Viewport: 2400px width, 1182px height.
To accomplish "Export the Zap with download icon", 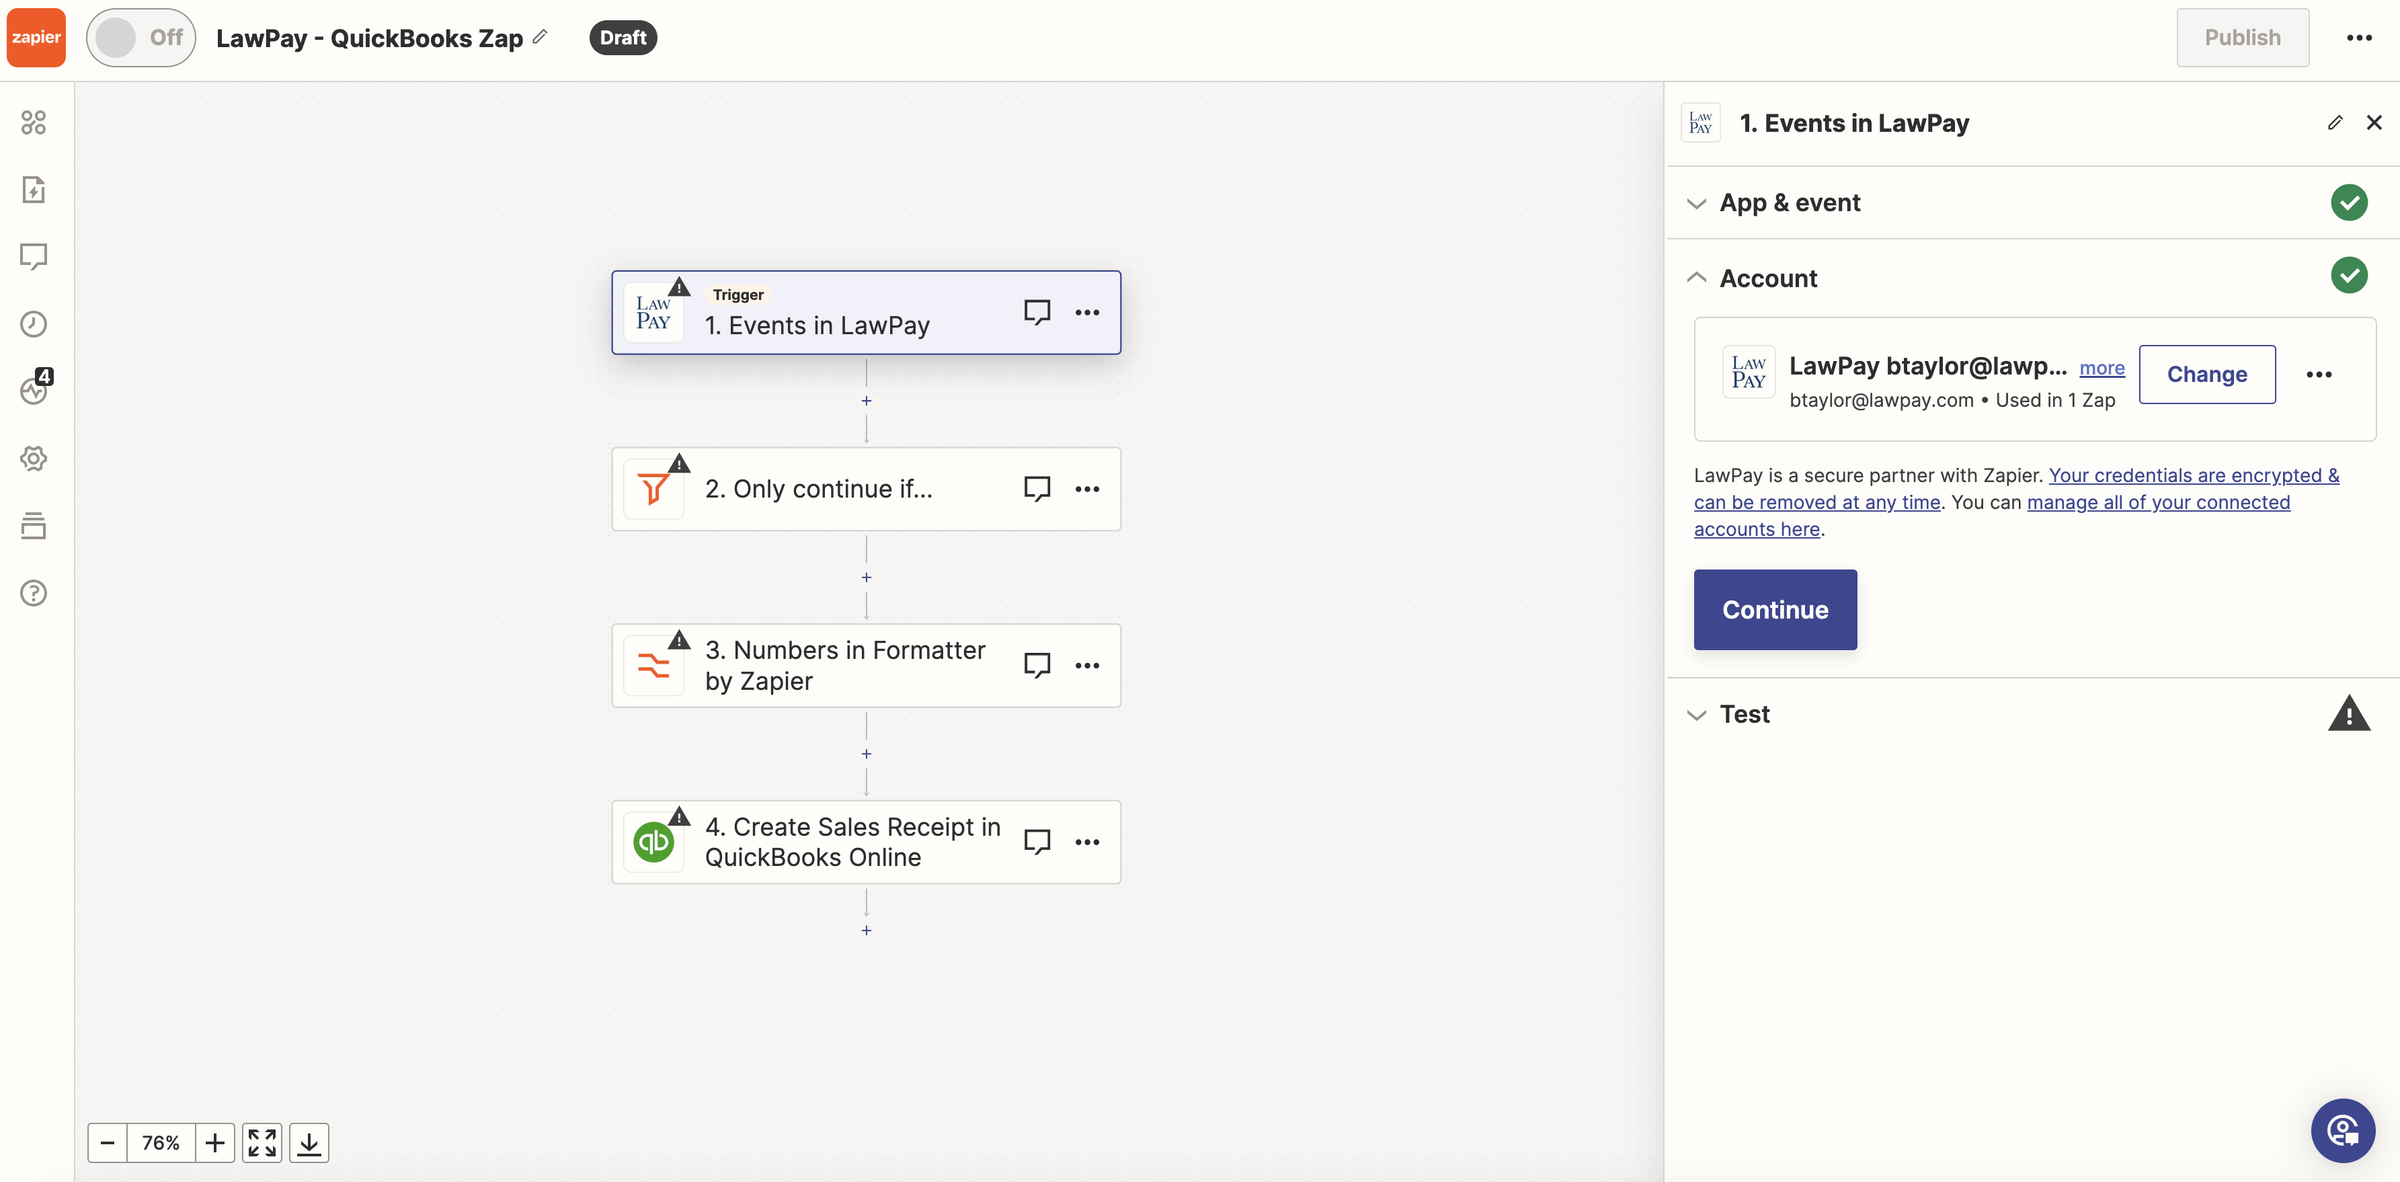I will (309, 1142).
